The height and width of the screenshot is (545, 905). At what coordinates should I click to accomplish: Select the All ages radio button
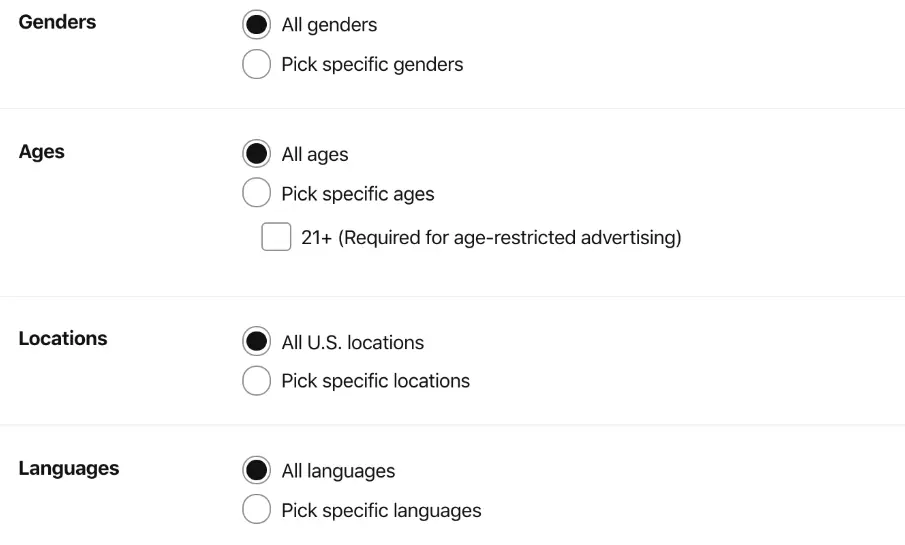257,154
